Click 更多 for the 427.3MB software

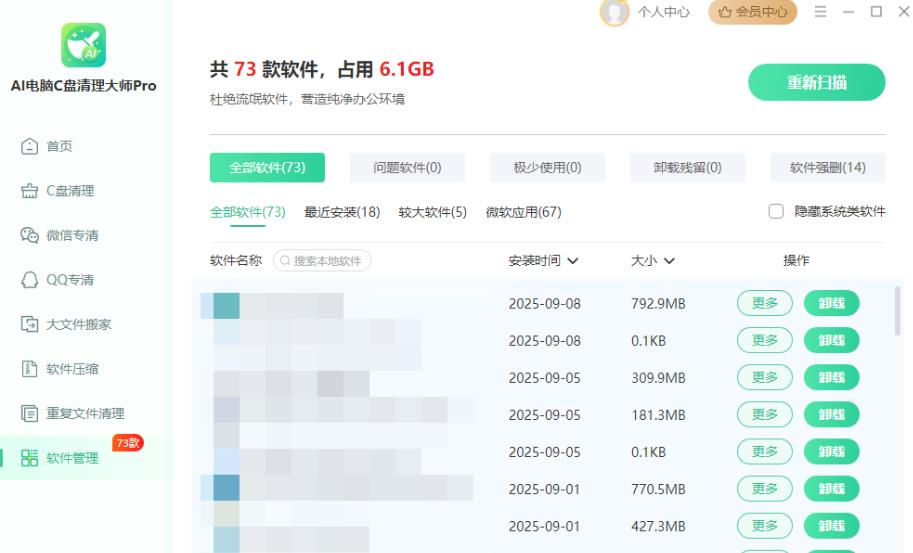click(x=765, y=526)
